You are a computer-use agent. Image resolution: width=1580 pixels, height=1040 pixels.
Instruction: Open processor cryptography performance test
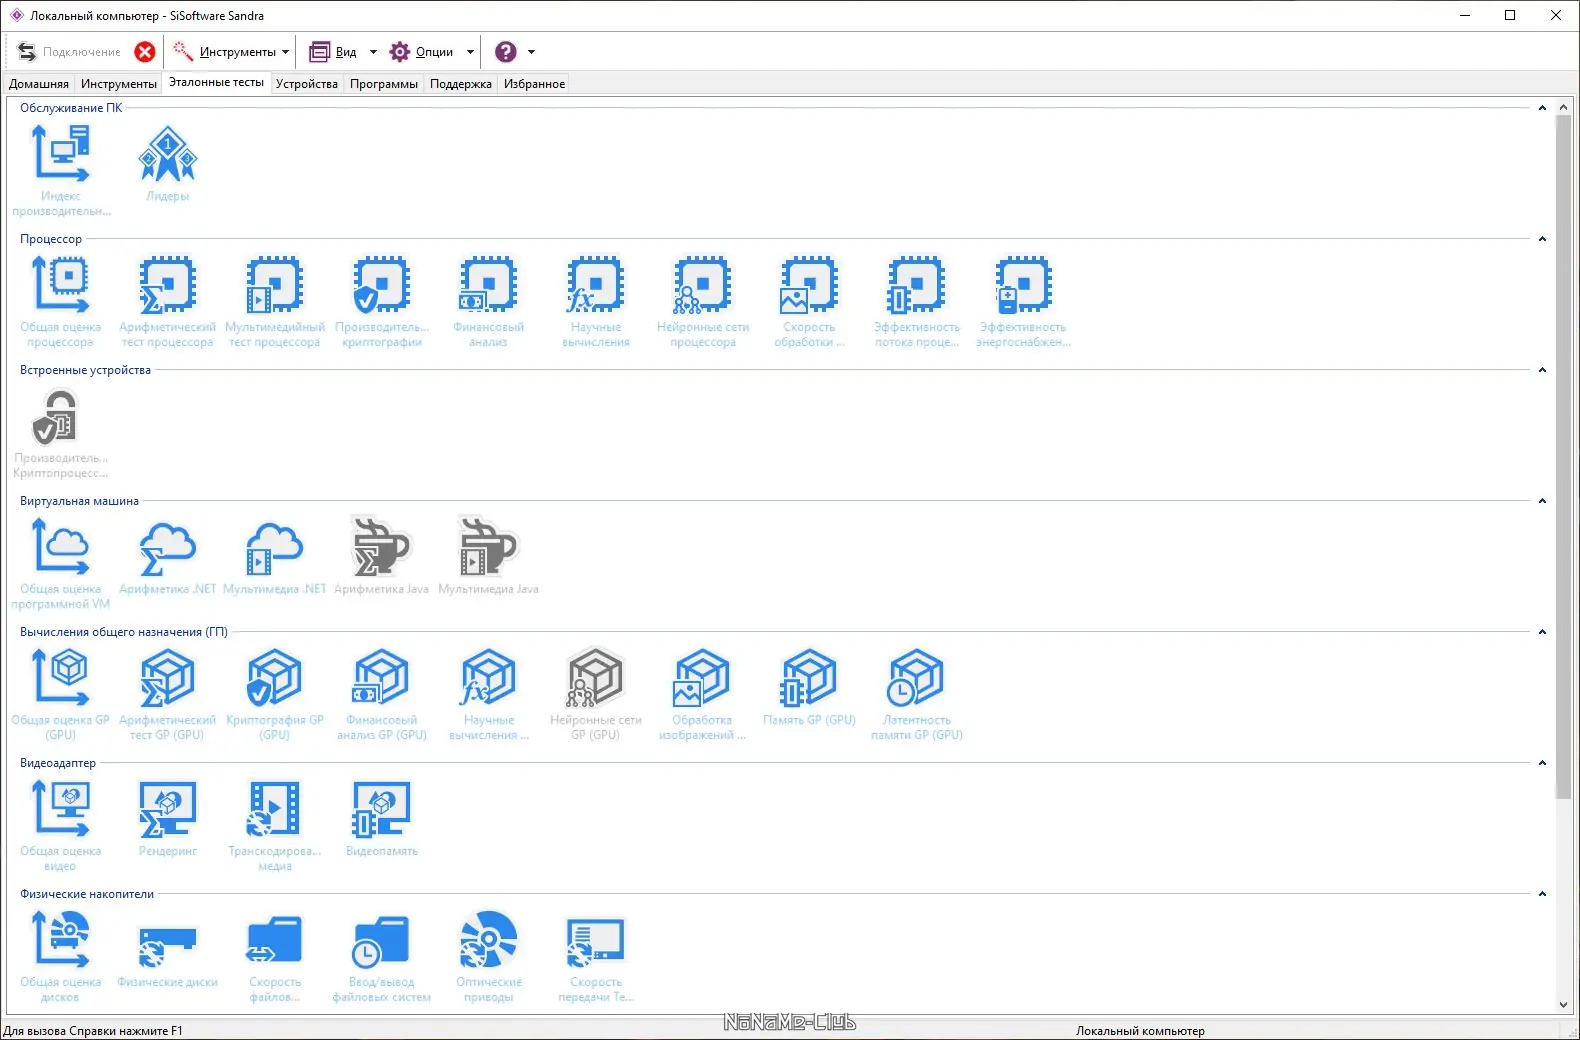[382, 301]
